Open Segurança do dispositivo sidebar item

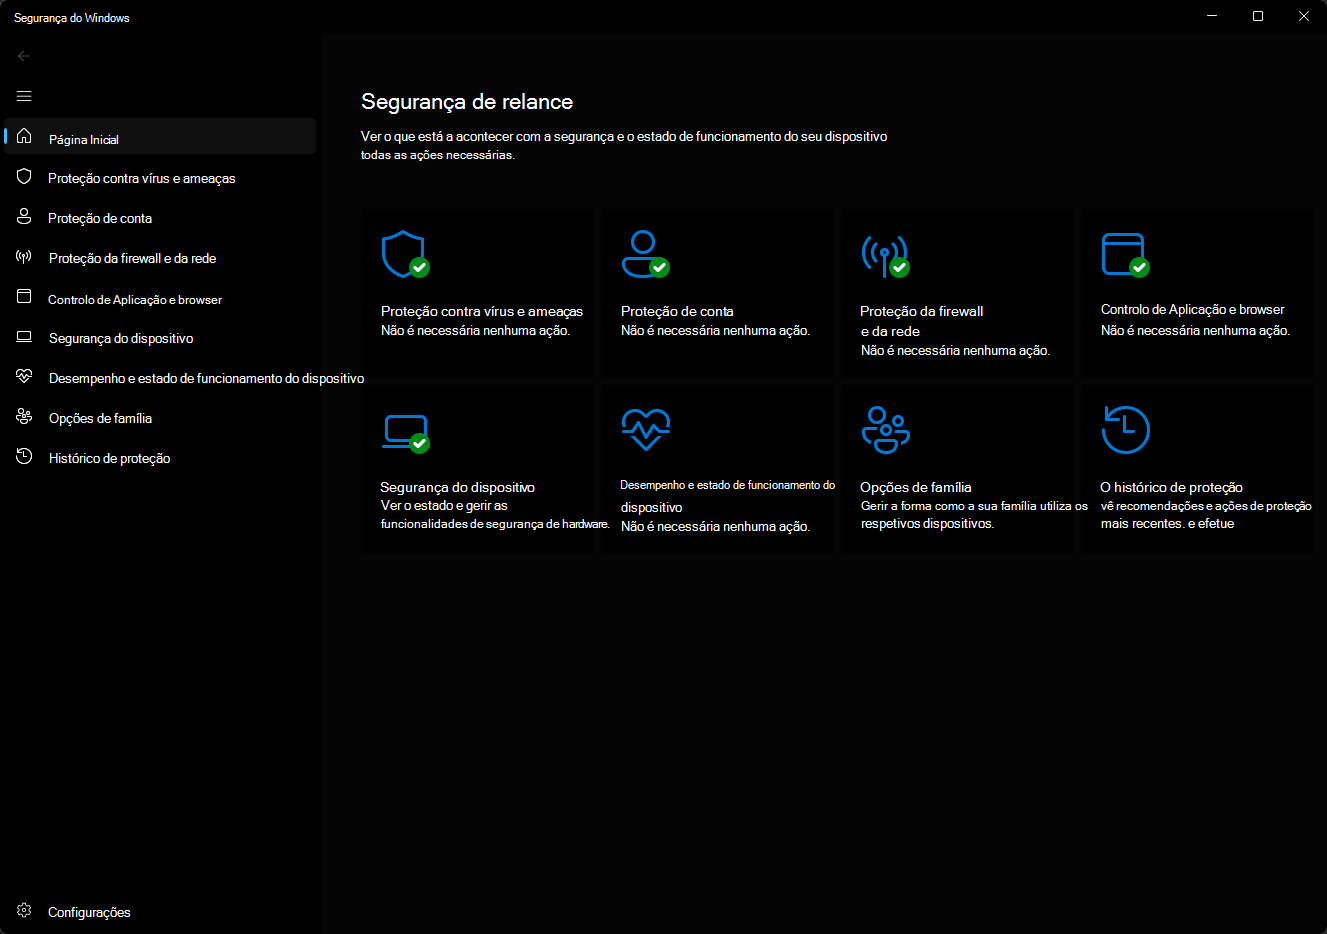(160, 338)
